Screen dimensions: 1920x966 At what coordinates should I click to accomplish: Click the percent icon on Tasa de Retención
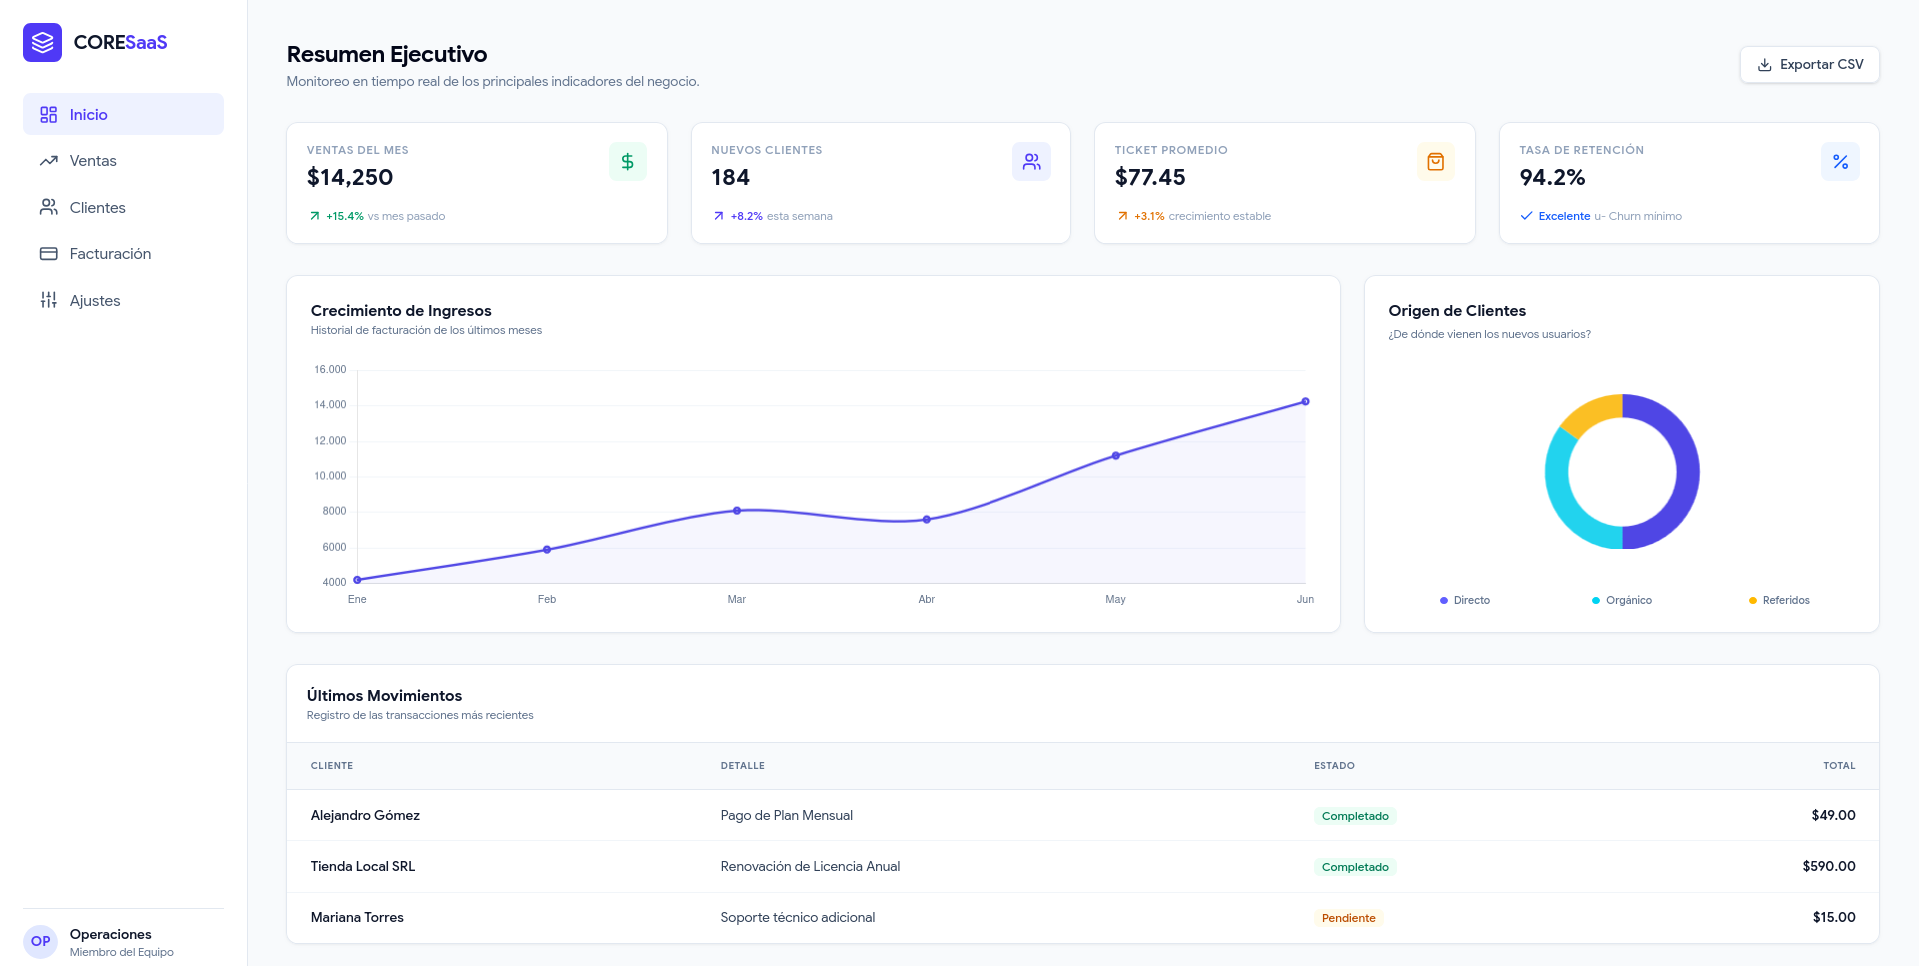pyautogui.click(x=1840, y=162)
